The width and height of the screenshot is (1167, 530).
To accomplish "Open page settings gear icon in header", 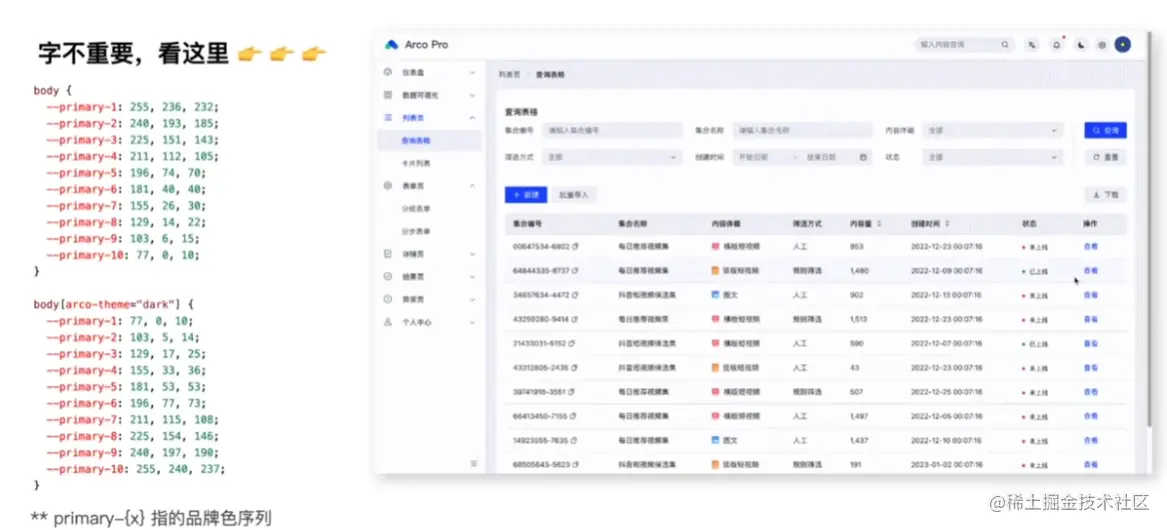I will tap(1102, 45).
